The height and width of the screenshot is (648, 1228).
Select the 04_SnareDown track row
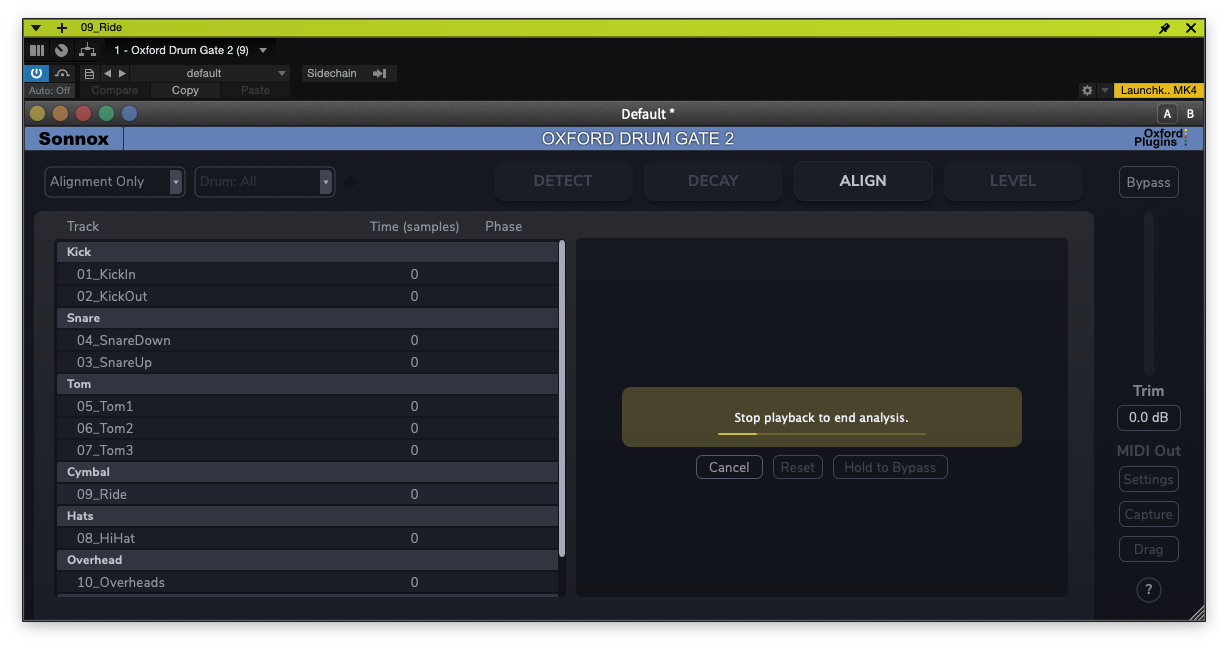[x=307, y=340]
